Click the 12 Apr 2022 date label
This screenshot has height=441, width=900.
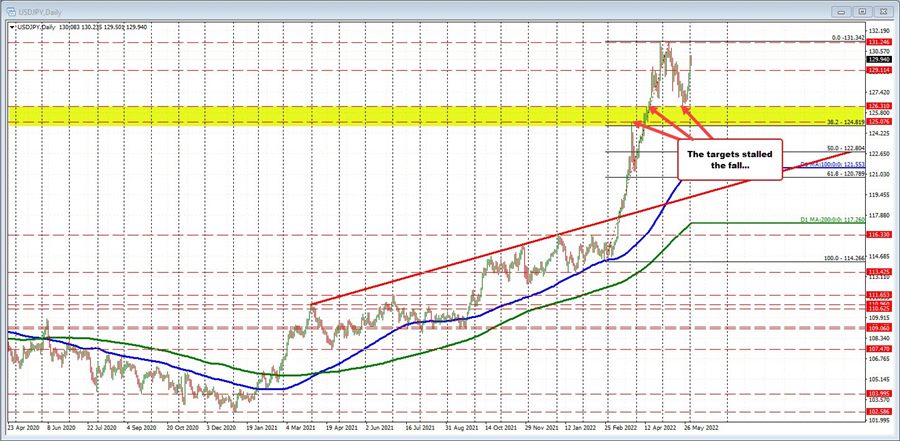658,428
